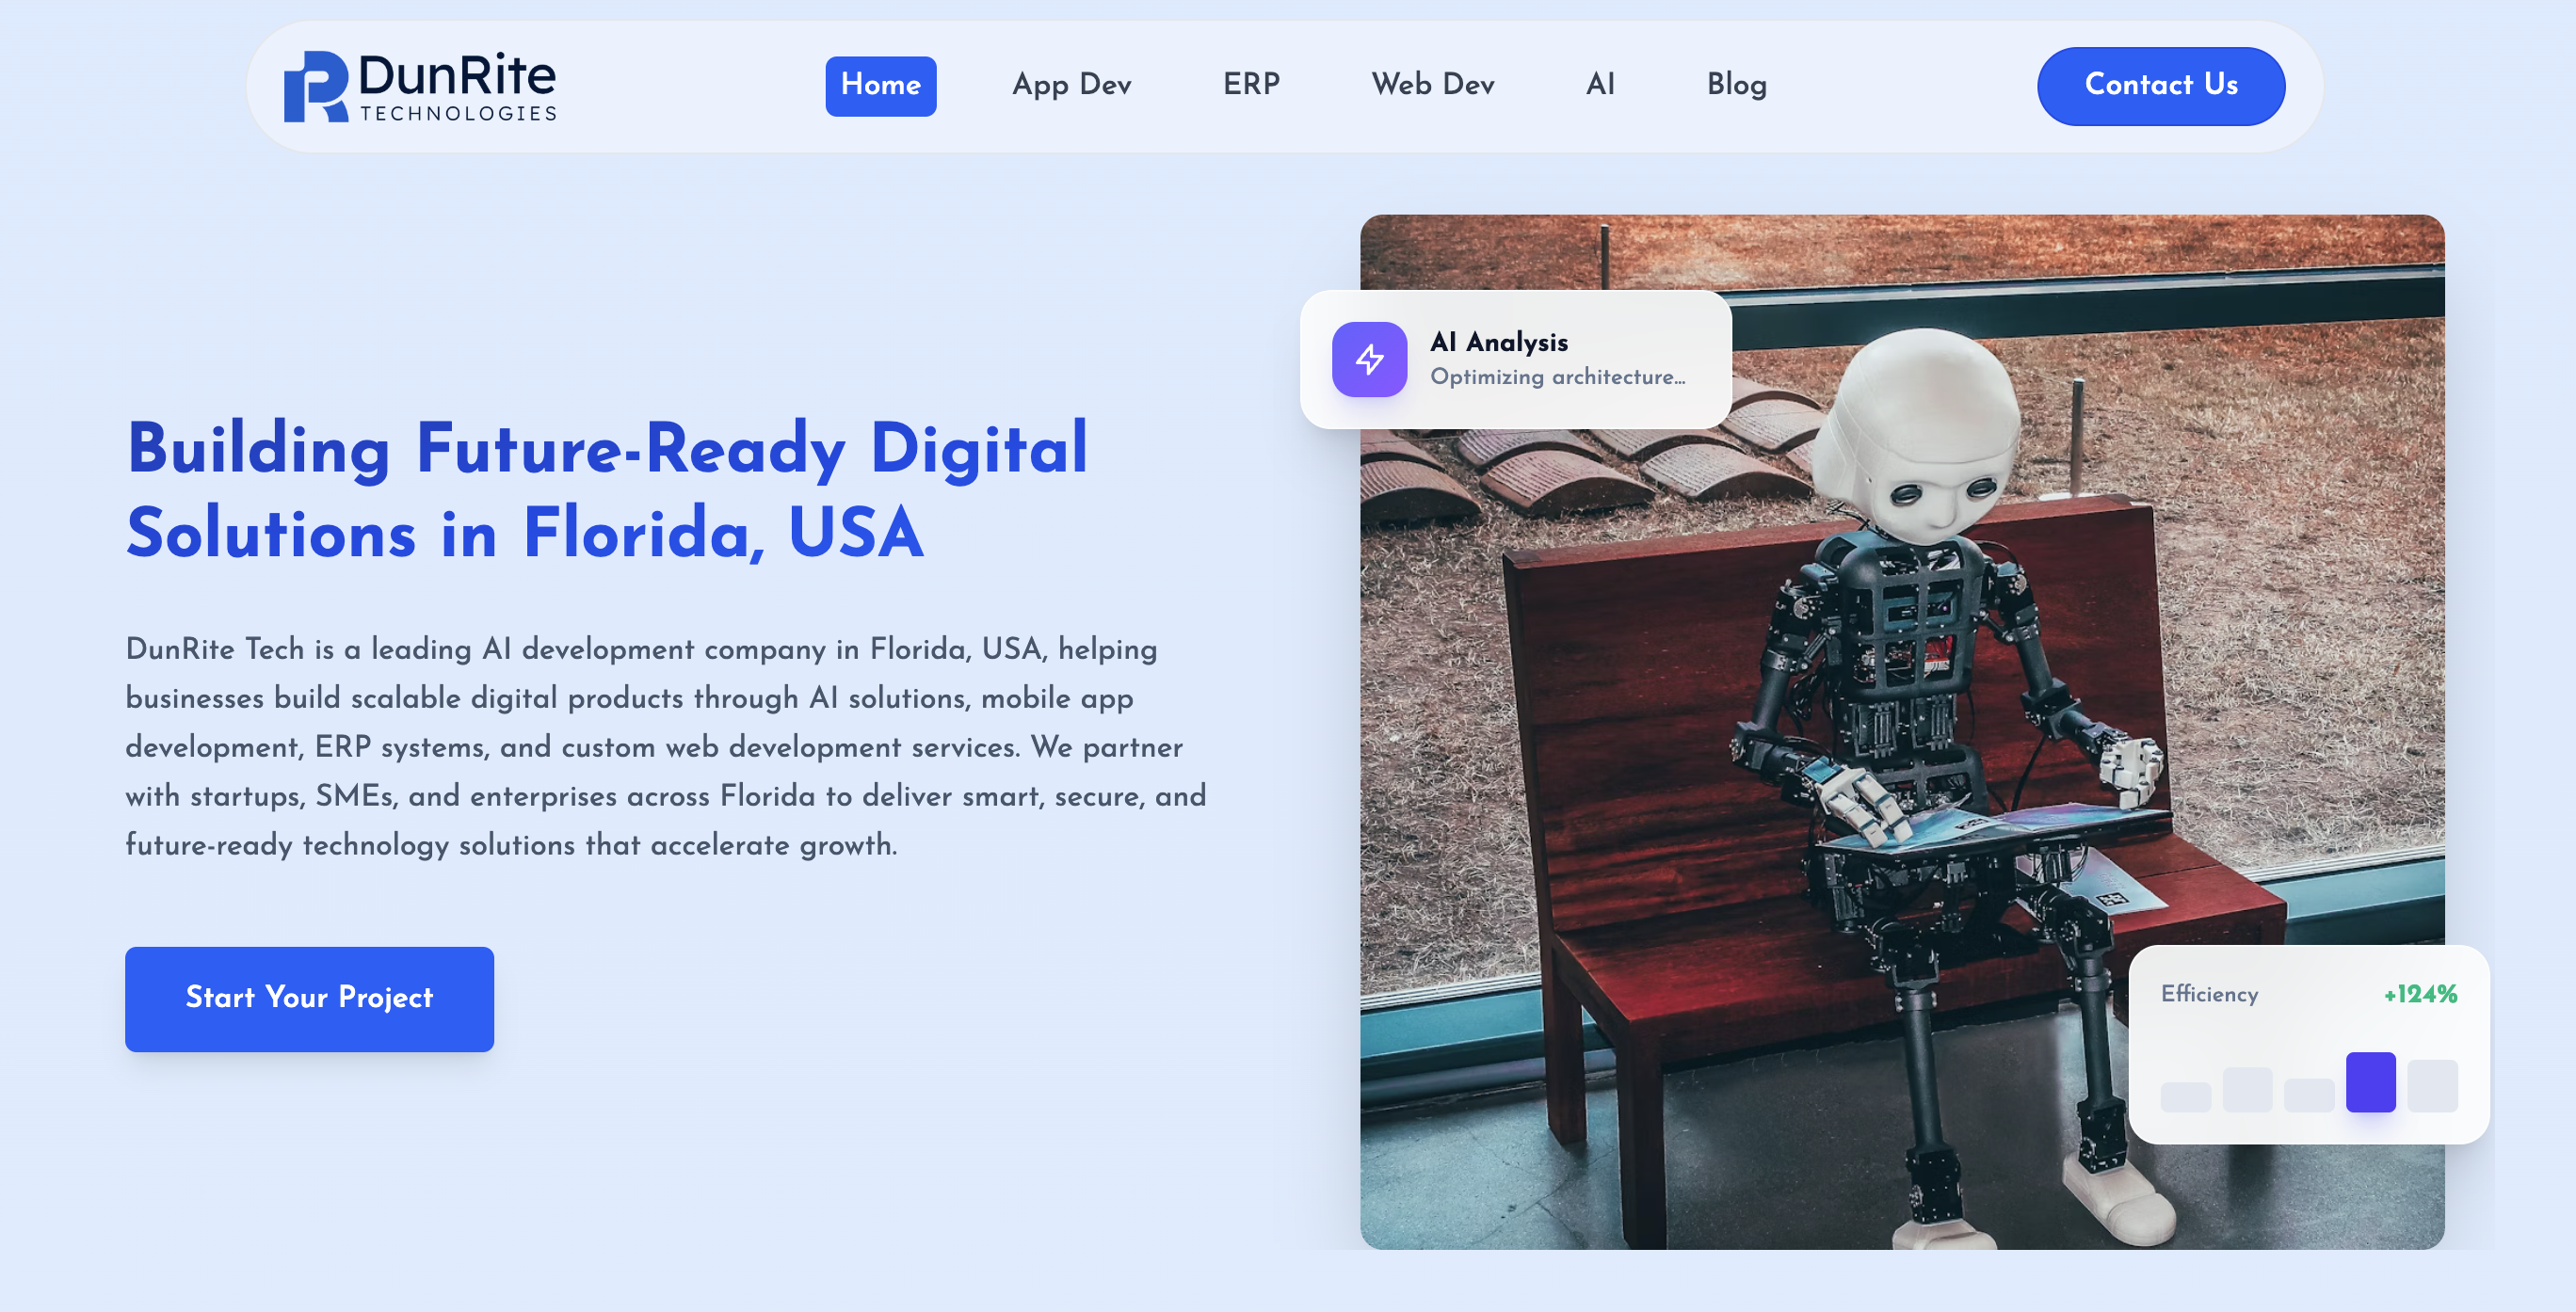This screenshot has height=1312, width=2576.
Task: Click the purple lightning bolt icon
Action: pos(1369,359)
